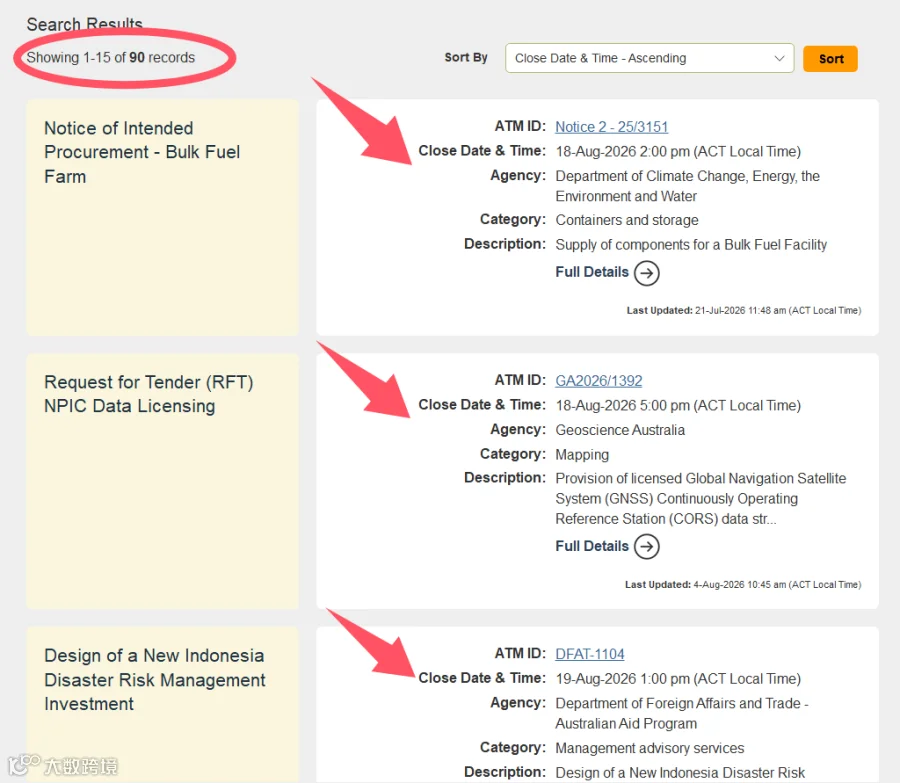
Task: Open ATM ID DFAT-1104 link
Action: [x=589, y=654]
